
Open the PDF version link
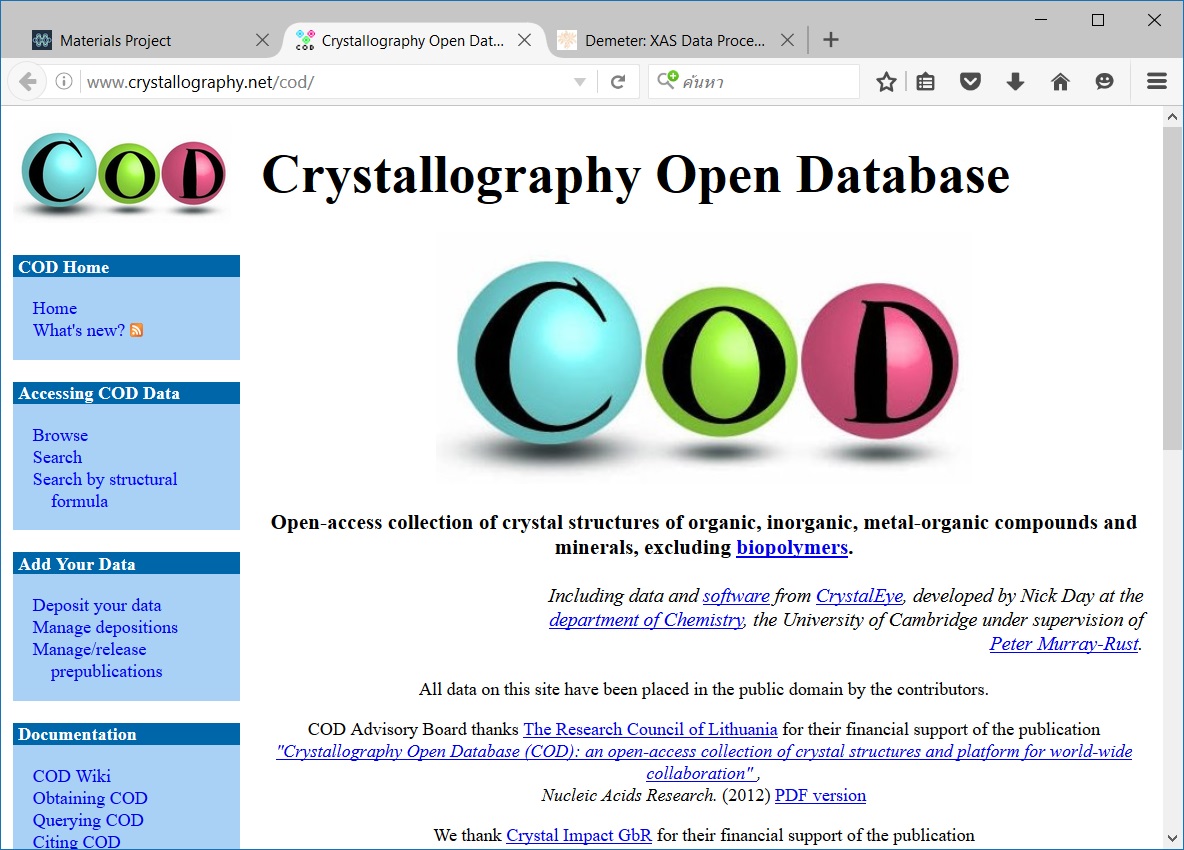(x=820, y=795)
